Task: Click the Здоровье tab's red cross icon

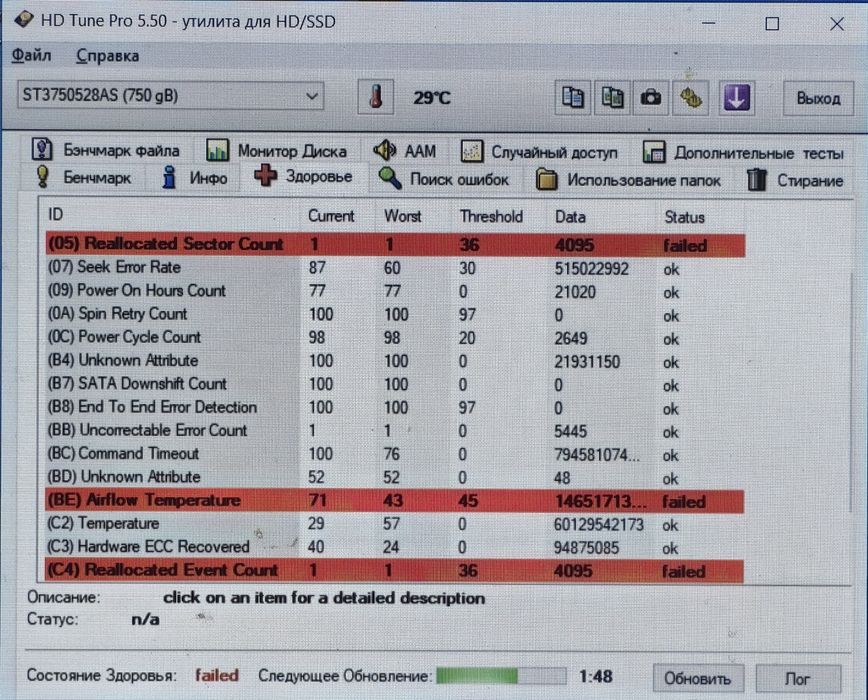Action: [x=266, y=175]
